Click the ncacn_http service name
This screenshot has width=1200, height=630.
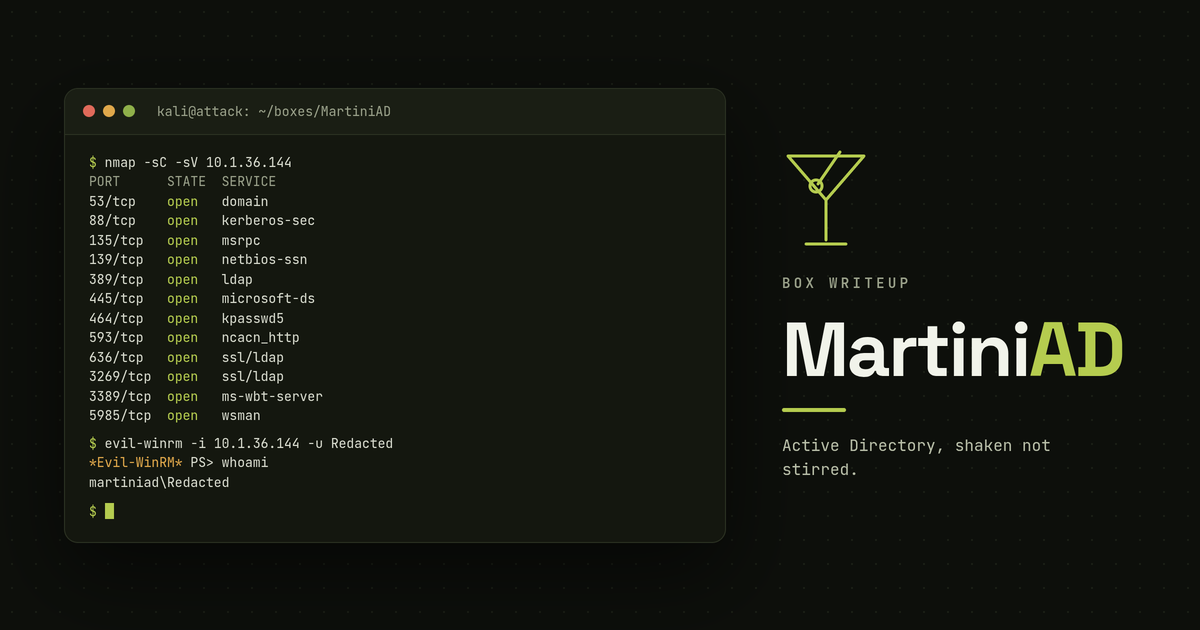[x=260, y=338]
